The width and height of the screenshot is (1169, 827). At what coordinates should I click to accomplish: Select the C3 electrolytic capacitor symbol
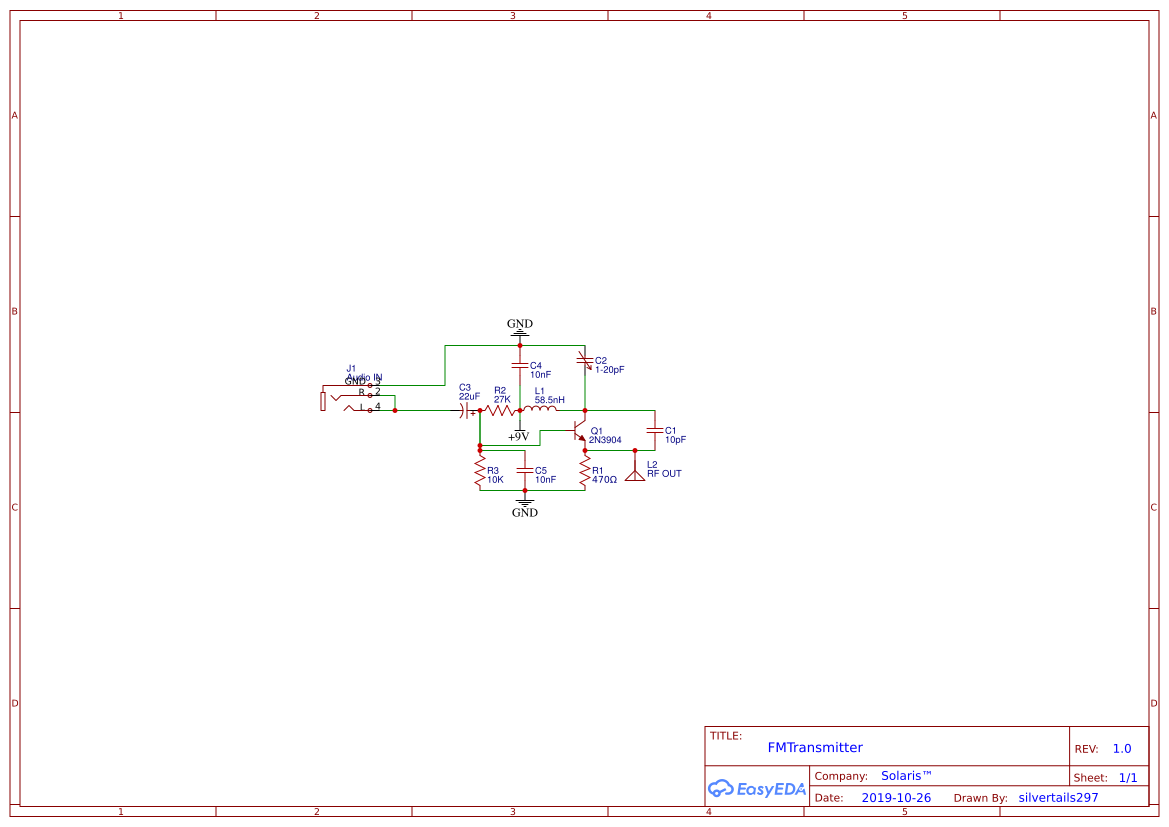coord(465,408)
